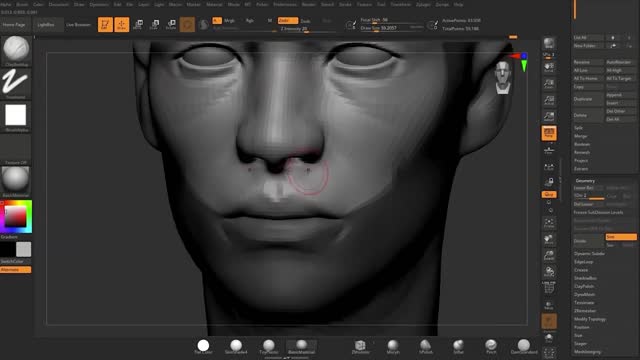
Task: Pick the Inflat brush from bottom shelf
Action: 458,347
